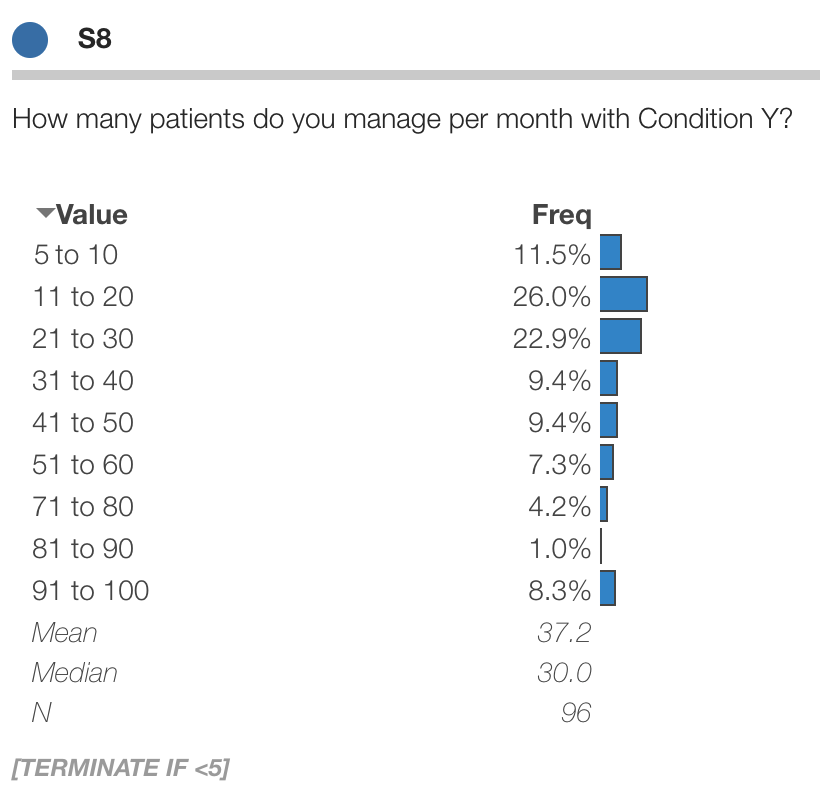The height and width of the screenshot is (788, 838).
Task: Click the blue circle icon beside S8
Action: click(x=31, y=40)
